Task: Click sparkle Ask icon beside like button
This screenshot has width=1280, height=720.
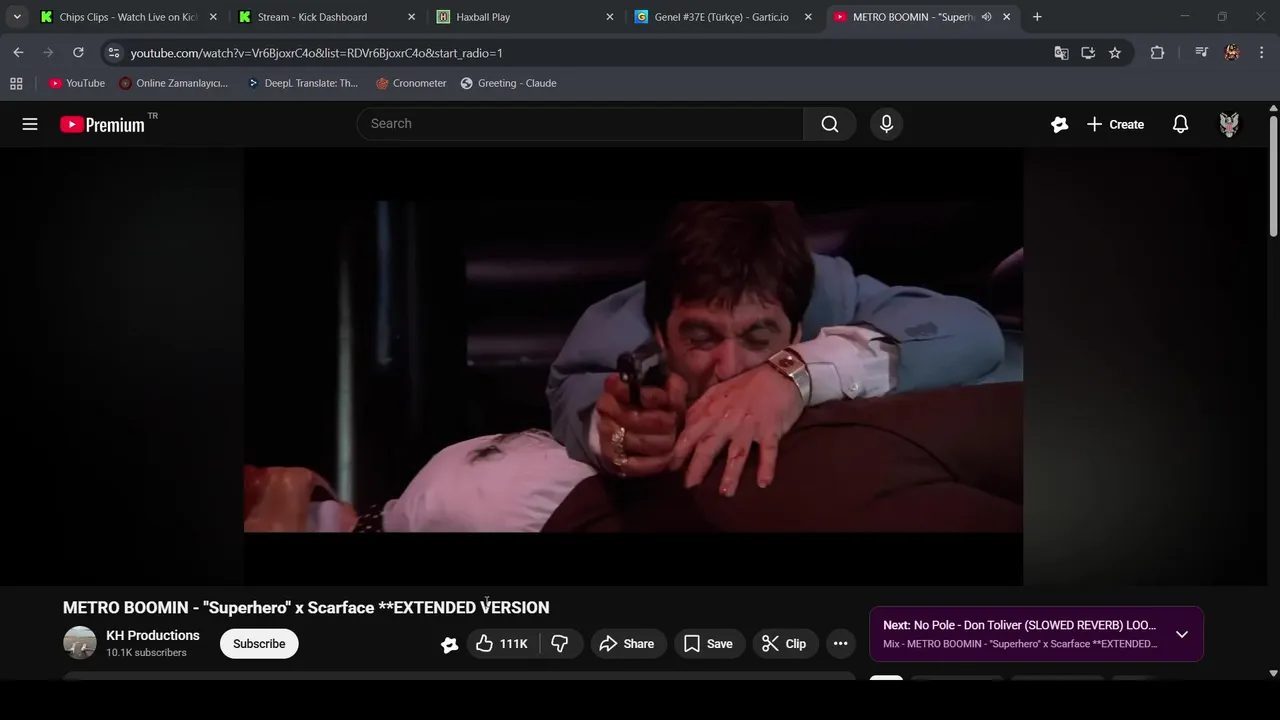Action: pos(450,645)
